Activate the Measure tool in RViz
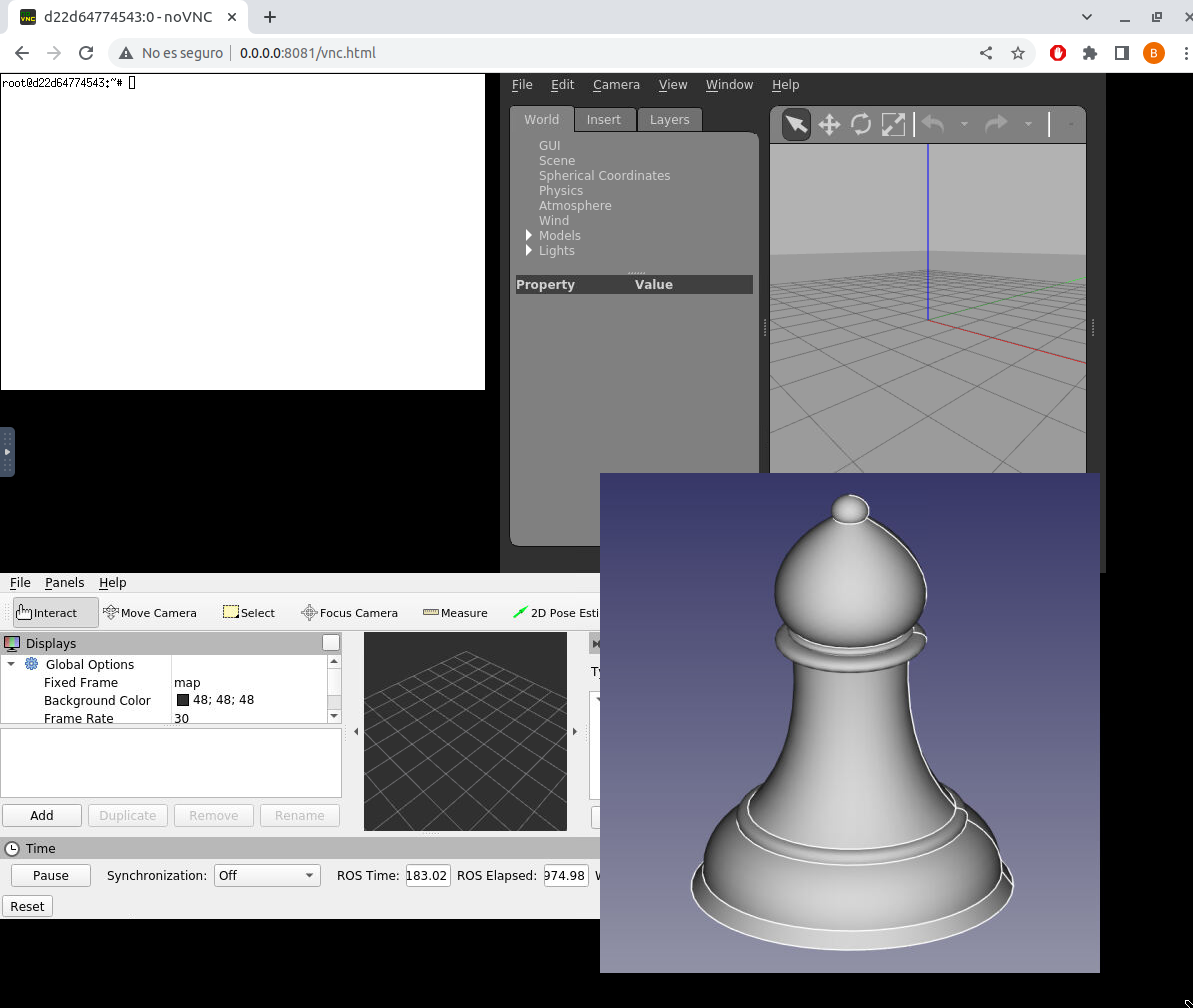Image resolution: width=1193 pixels, height=1008 pixels. coord(455,613)
